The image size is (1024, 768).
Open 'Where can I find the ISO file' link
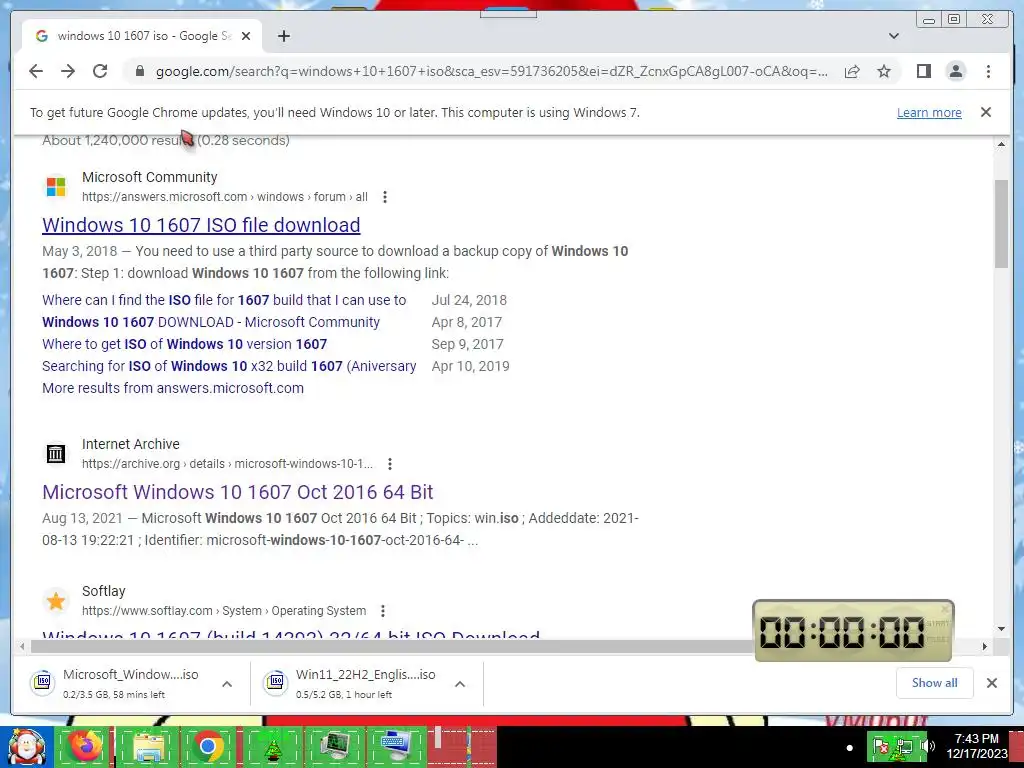click(224, 300)
